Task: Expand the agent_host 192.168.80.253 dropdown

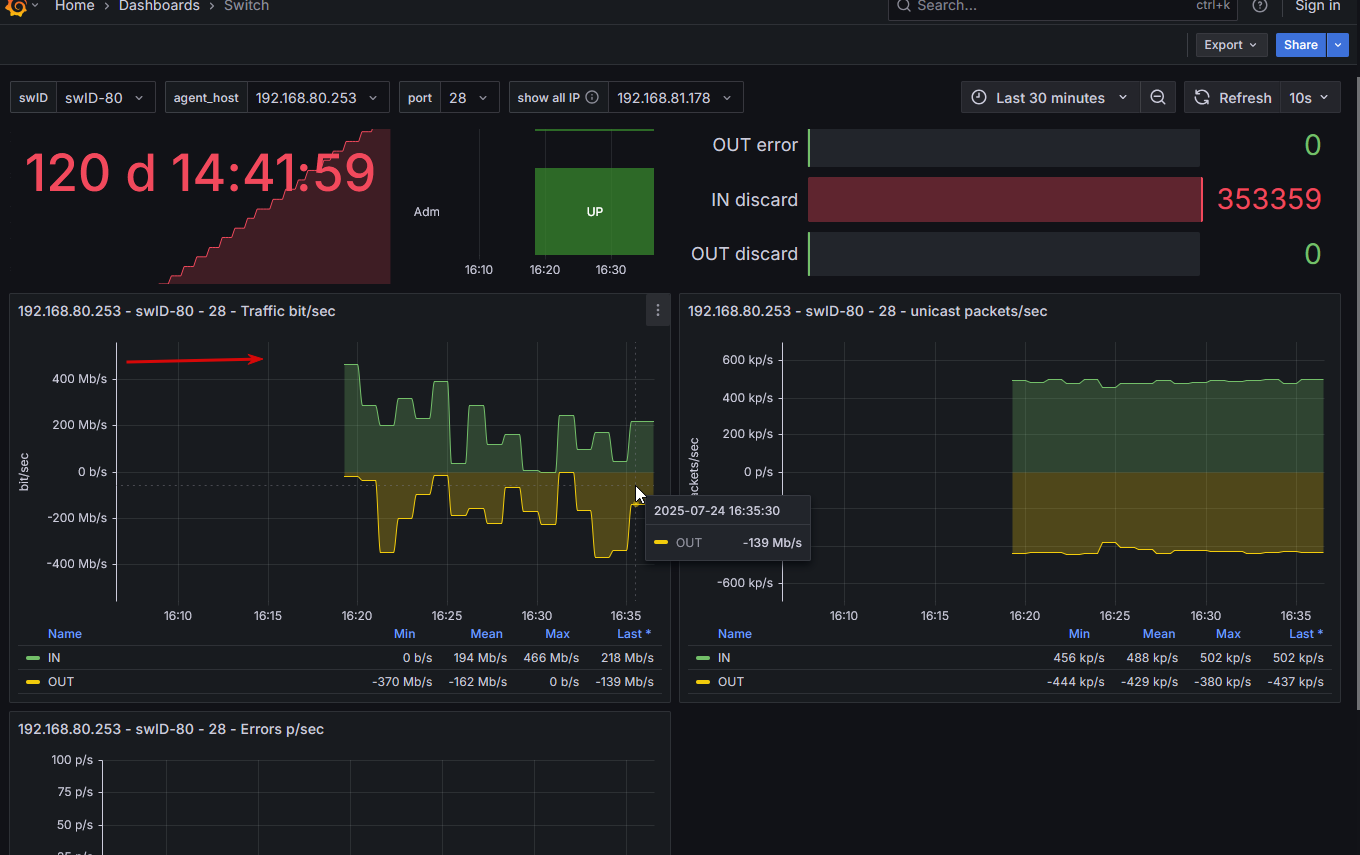Action: (318, 98)
